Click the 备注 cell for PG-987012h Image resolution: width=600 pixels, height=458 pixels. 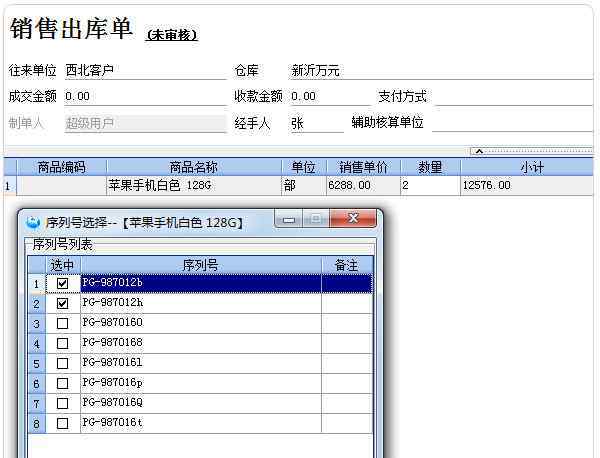tap(347, 303)
